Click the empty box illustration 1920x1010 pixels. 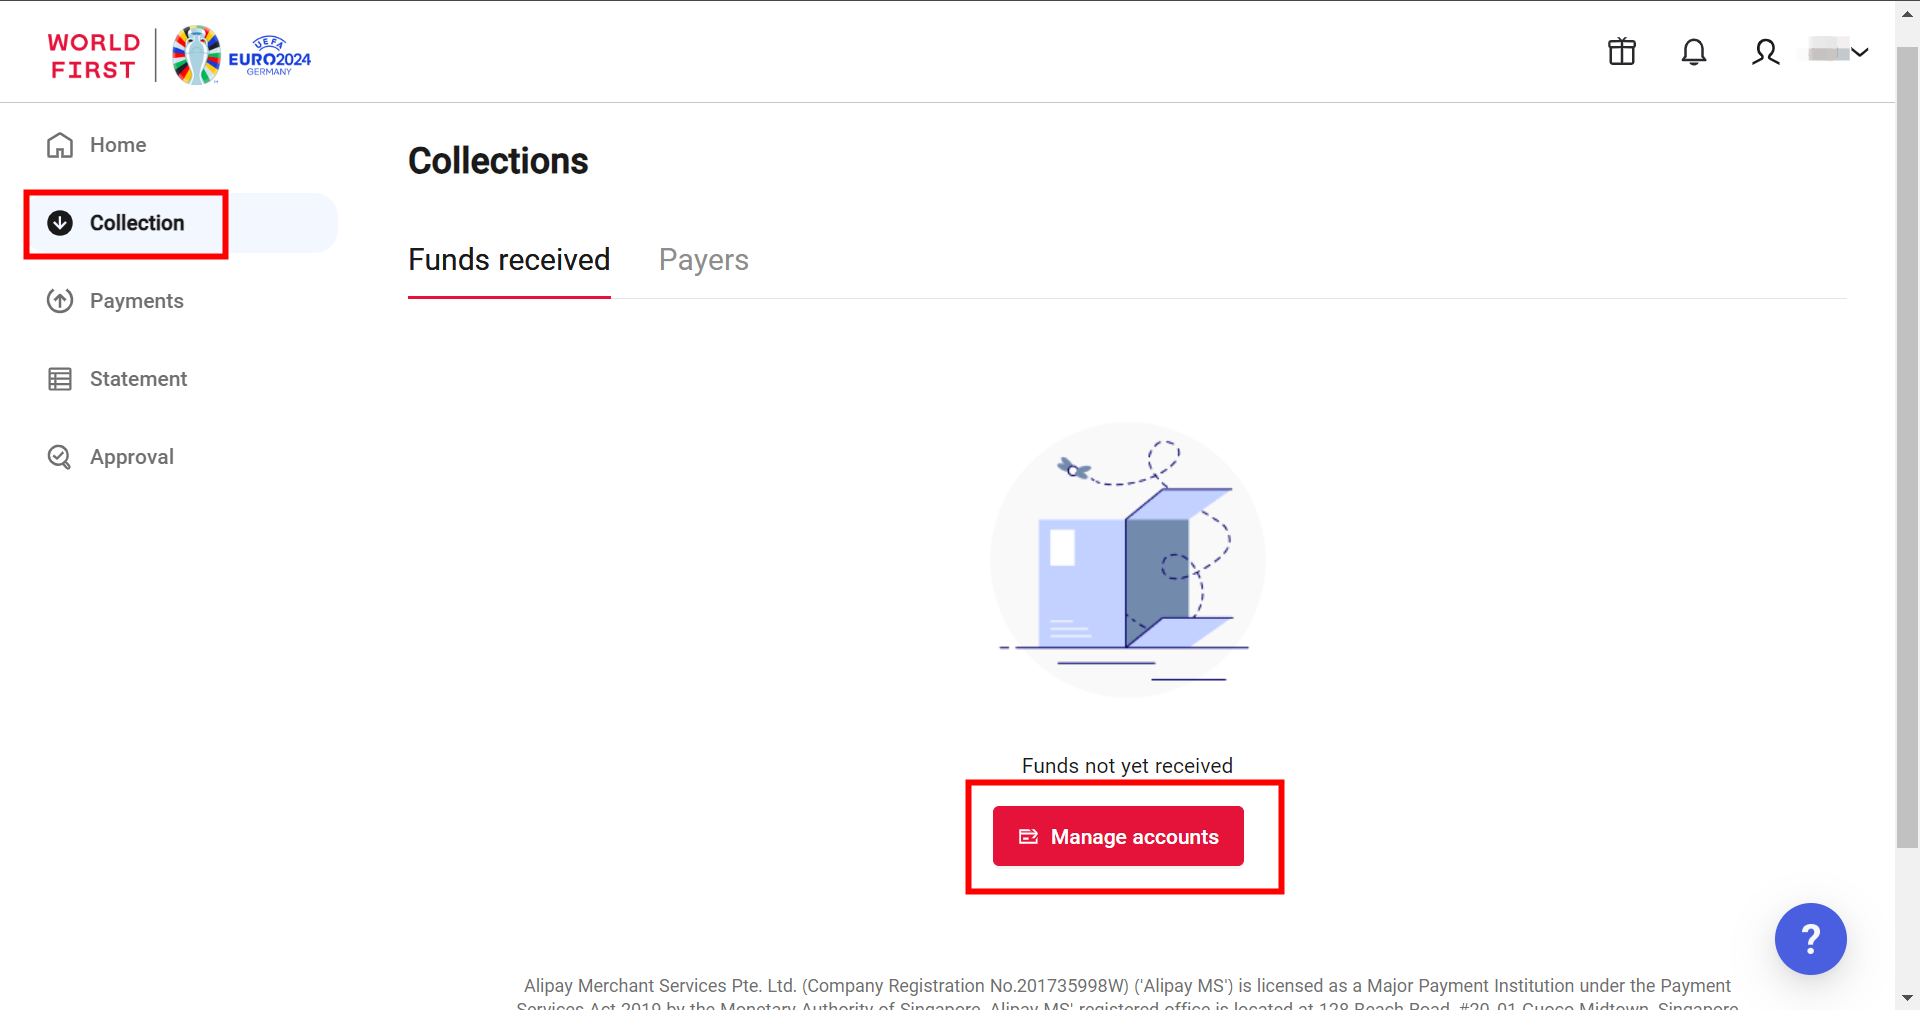(1127, 560)
